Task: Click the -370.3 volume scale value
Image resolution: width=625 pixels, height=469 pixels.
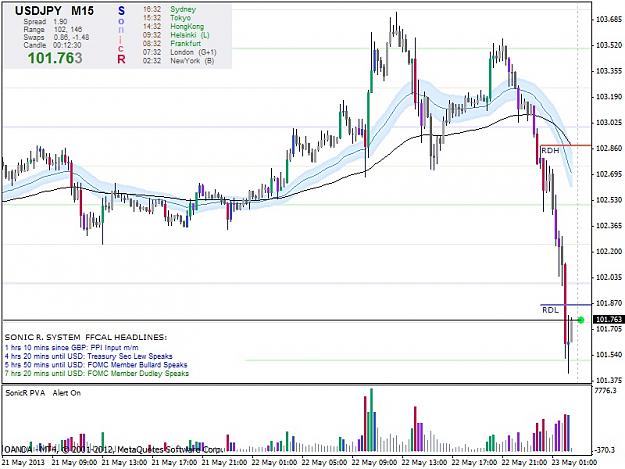Action: click(x=605, y=450)
